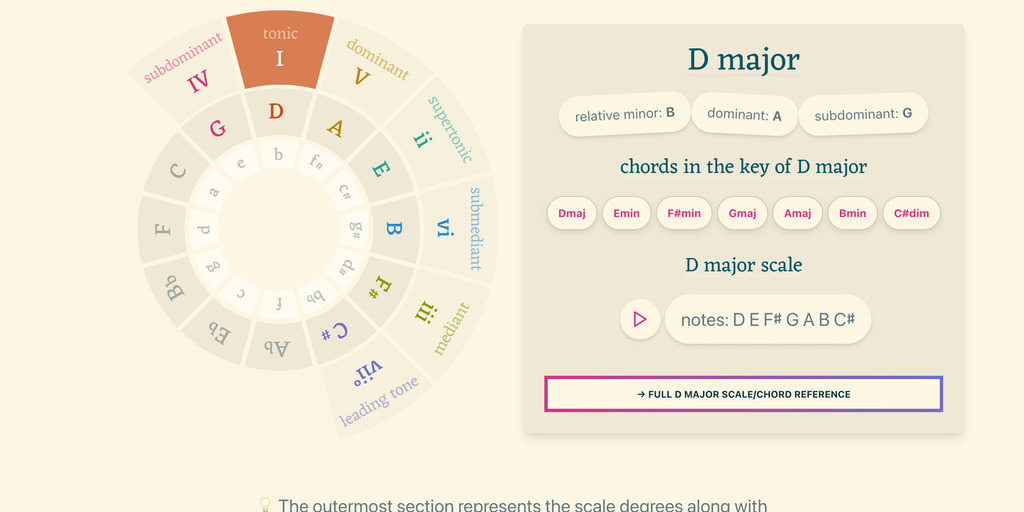Select the Ab key wheel segment

click(276, 346)
